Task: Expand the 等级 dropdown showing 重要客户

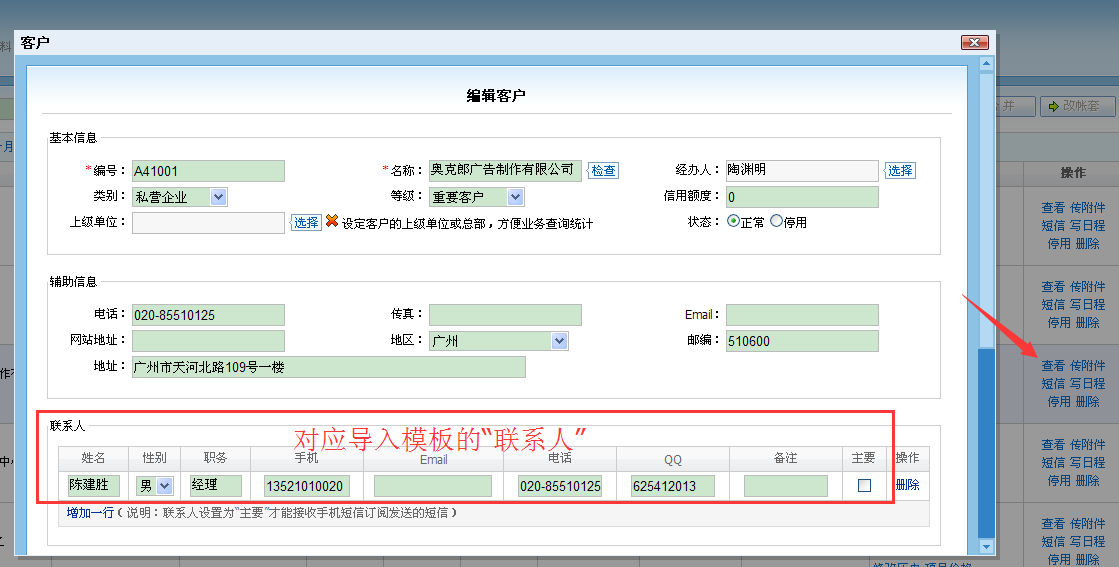Action: pyautogui.click(x=515, y=197)
